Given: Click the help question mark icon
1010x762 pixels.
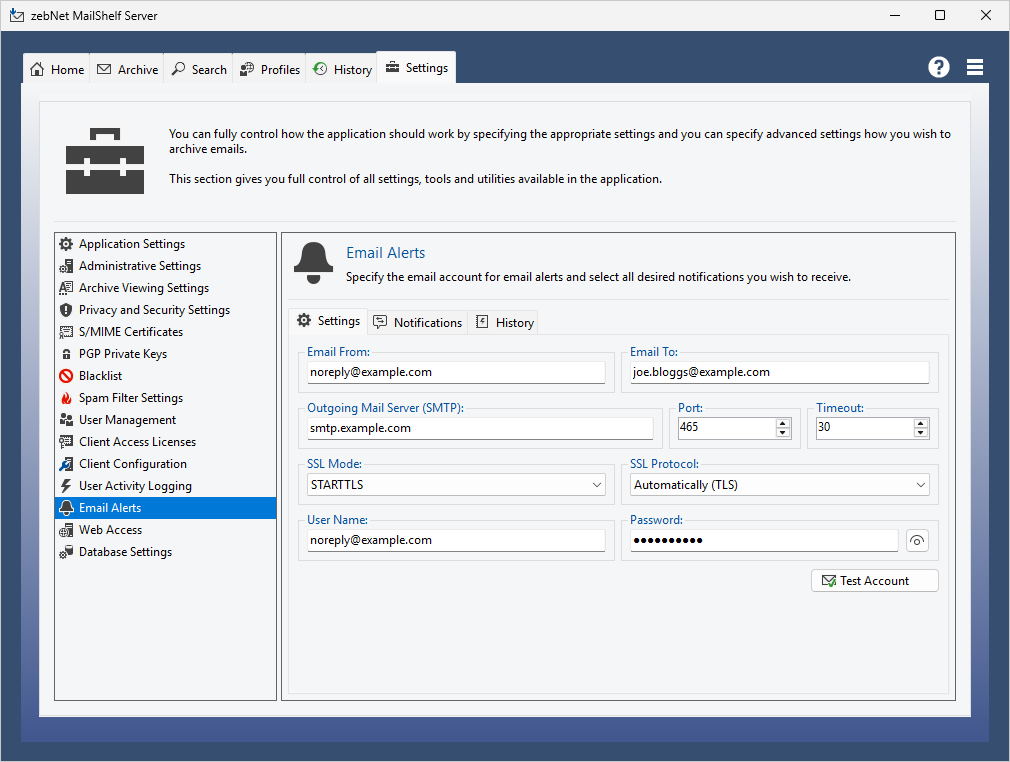Looking at the screenshot, I should coord(938,67).
